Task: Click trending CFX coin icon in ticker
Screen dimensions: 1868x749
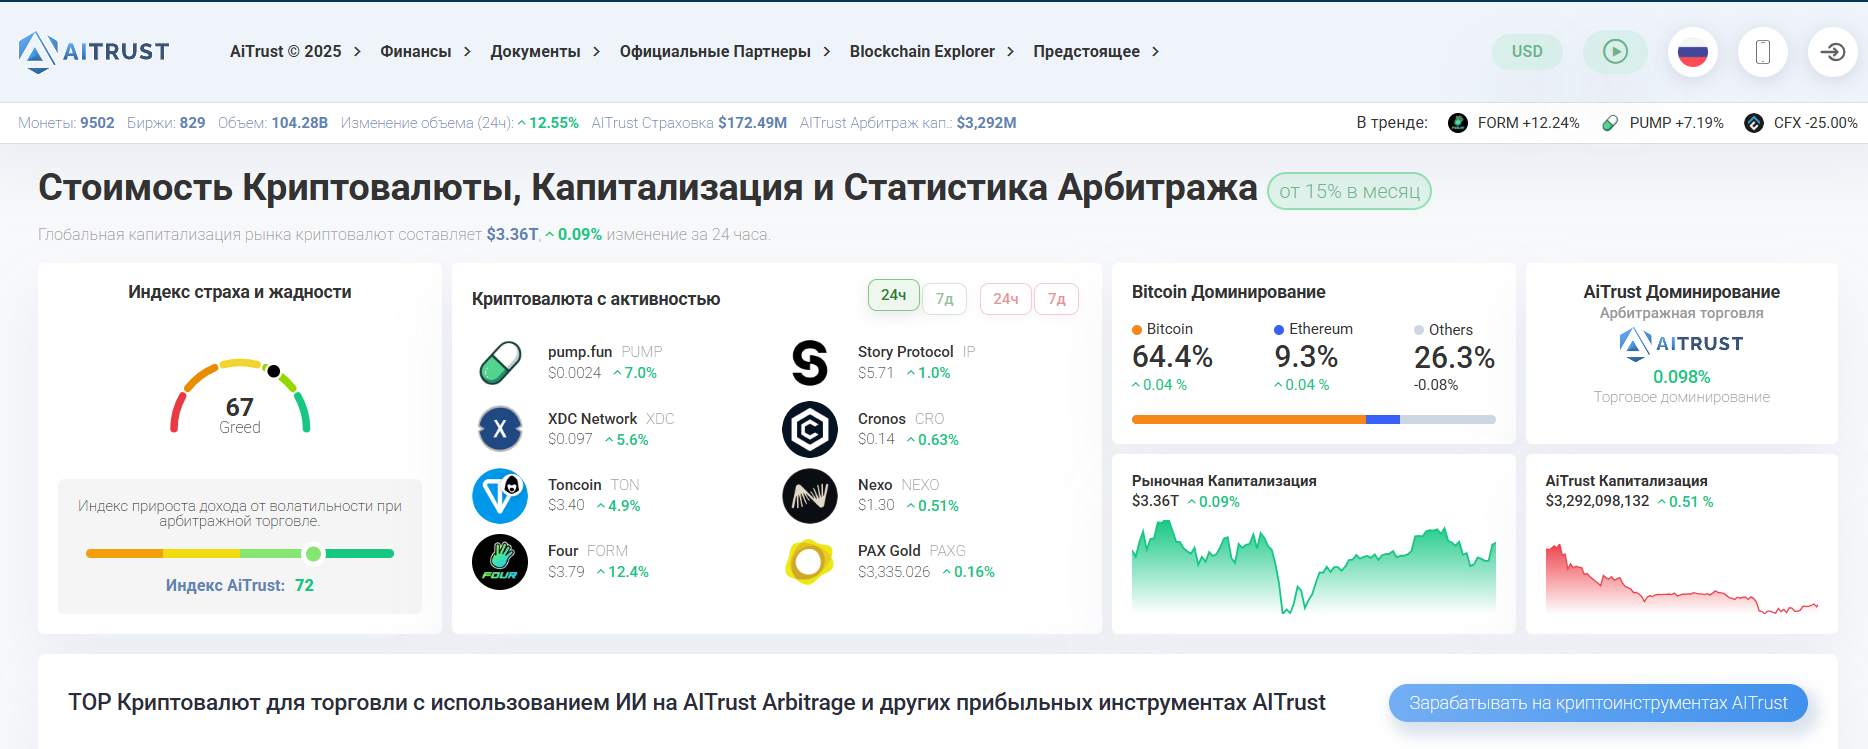Action: pyautogui.click(x=1754, y=123)
